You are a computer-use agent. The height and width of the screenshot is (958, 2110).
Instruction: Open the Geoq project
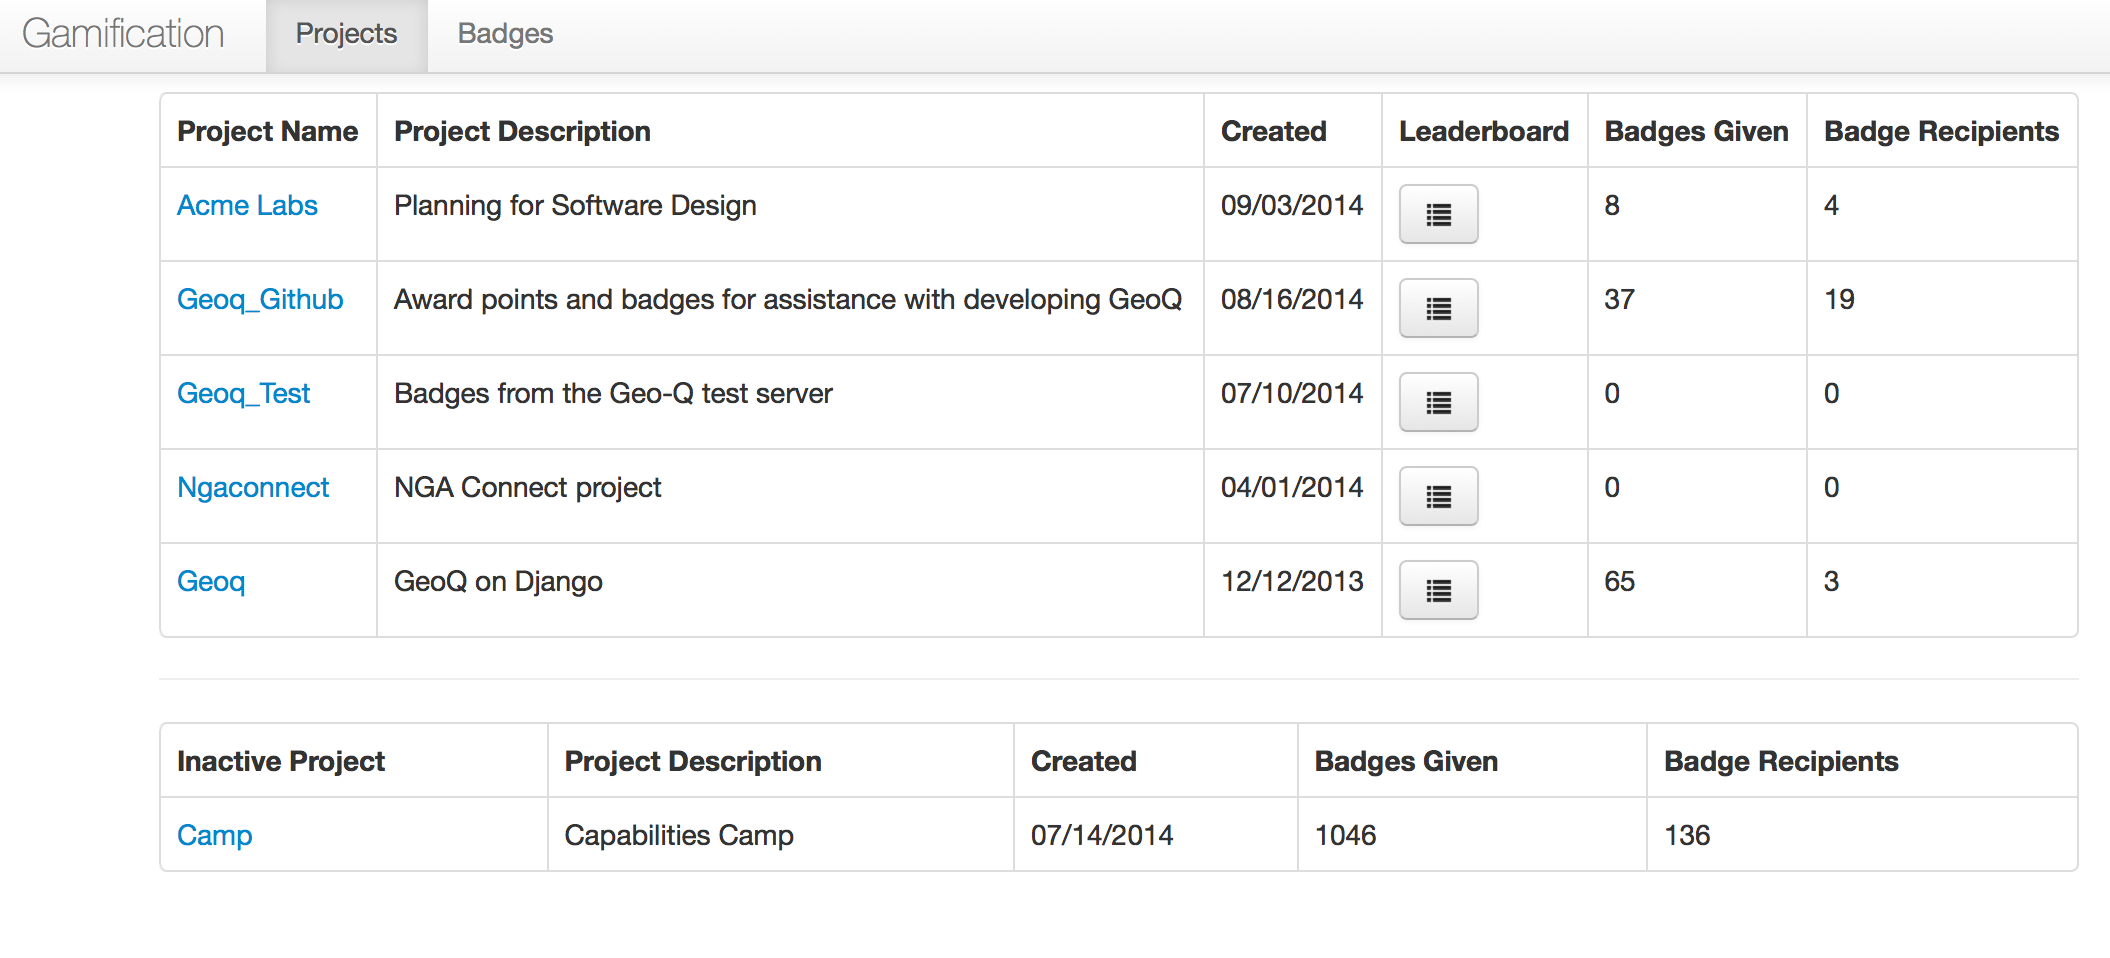211,581
